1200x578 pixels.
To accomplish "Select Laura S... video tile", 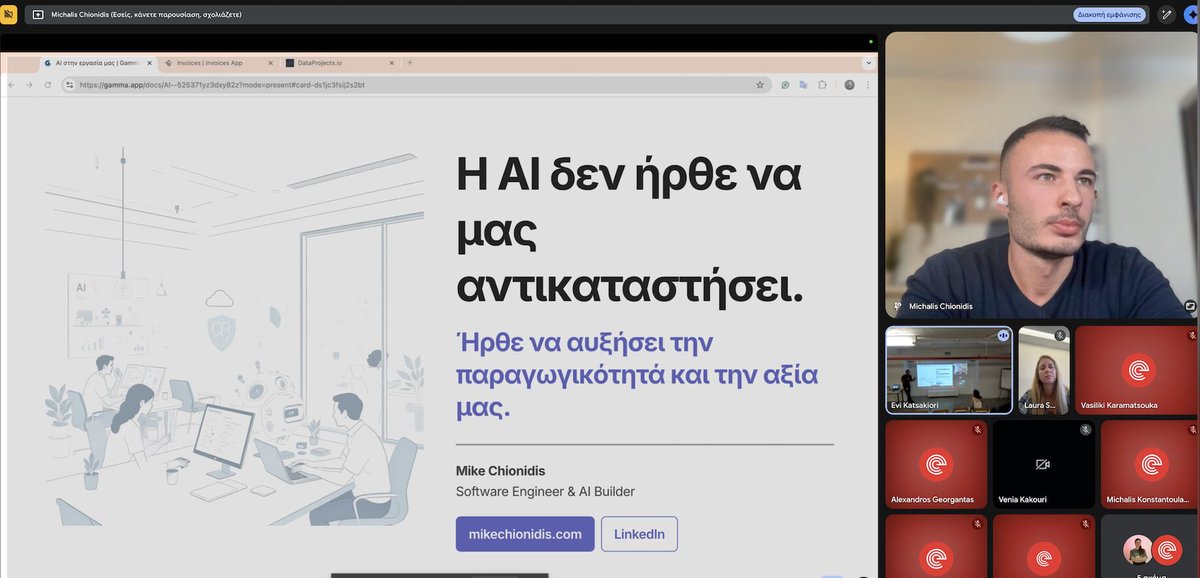I will 1044,370.
